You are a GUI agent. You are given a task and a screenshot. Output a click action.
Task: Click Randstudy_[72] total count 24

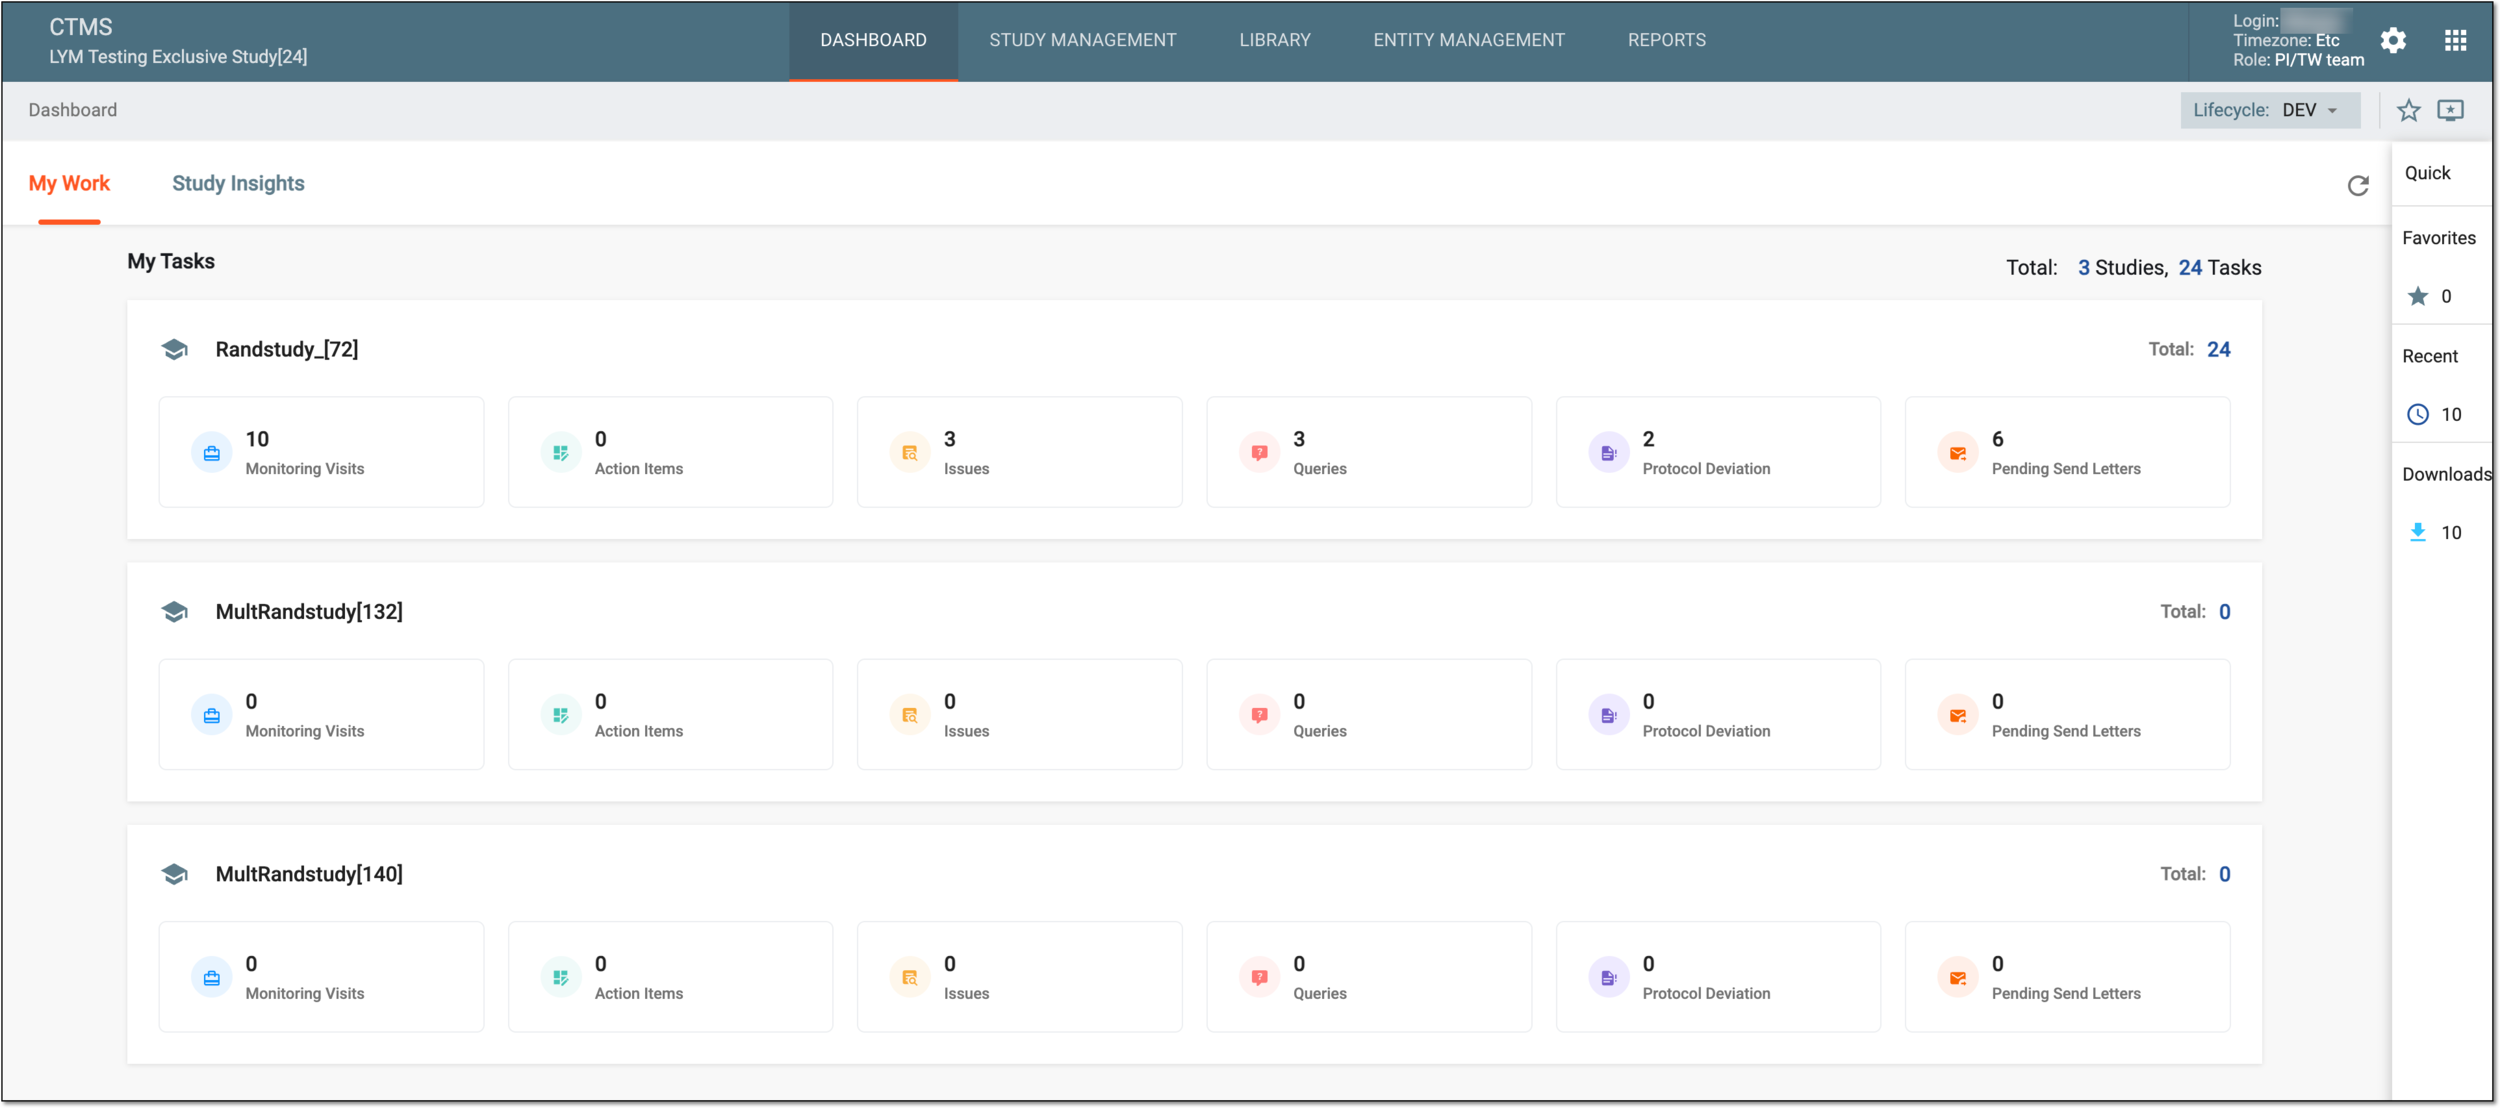pyautogui.click(x=2219, y=349)
